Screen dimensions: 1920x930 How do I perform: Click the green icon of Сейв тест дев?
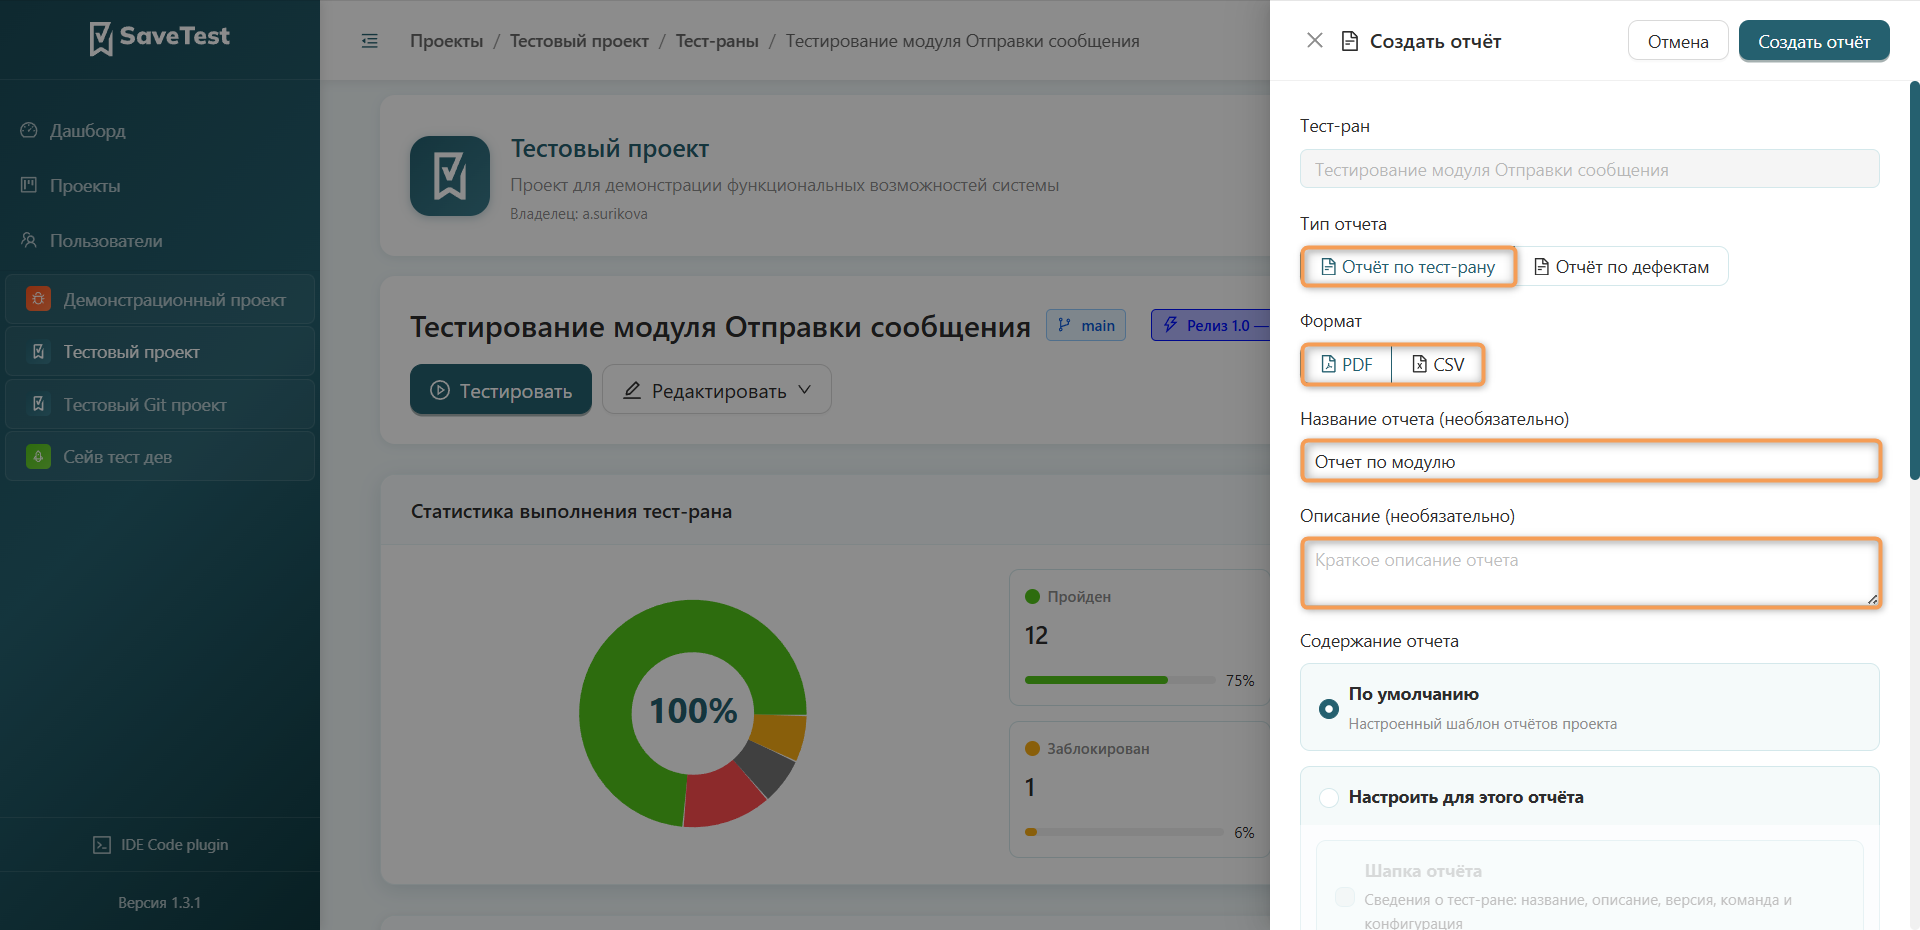click(x=38, y=457)
